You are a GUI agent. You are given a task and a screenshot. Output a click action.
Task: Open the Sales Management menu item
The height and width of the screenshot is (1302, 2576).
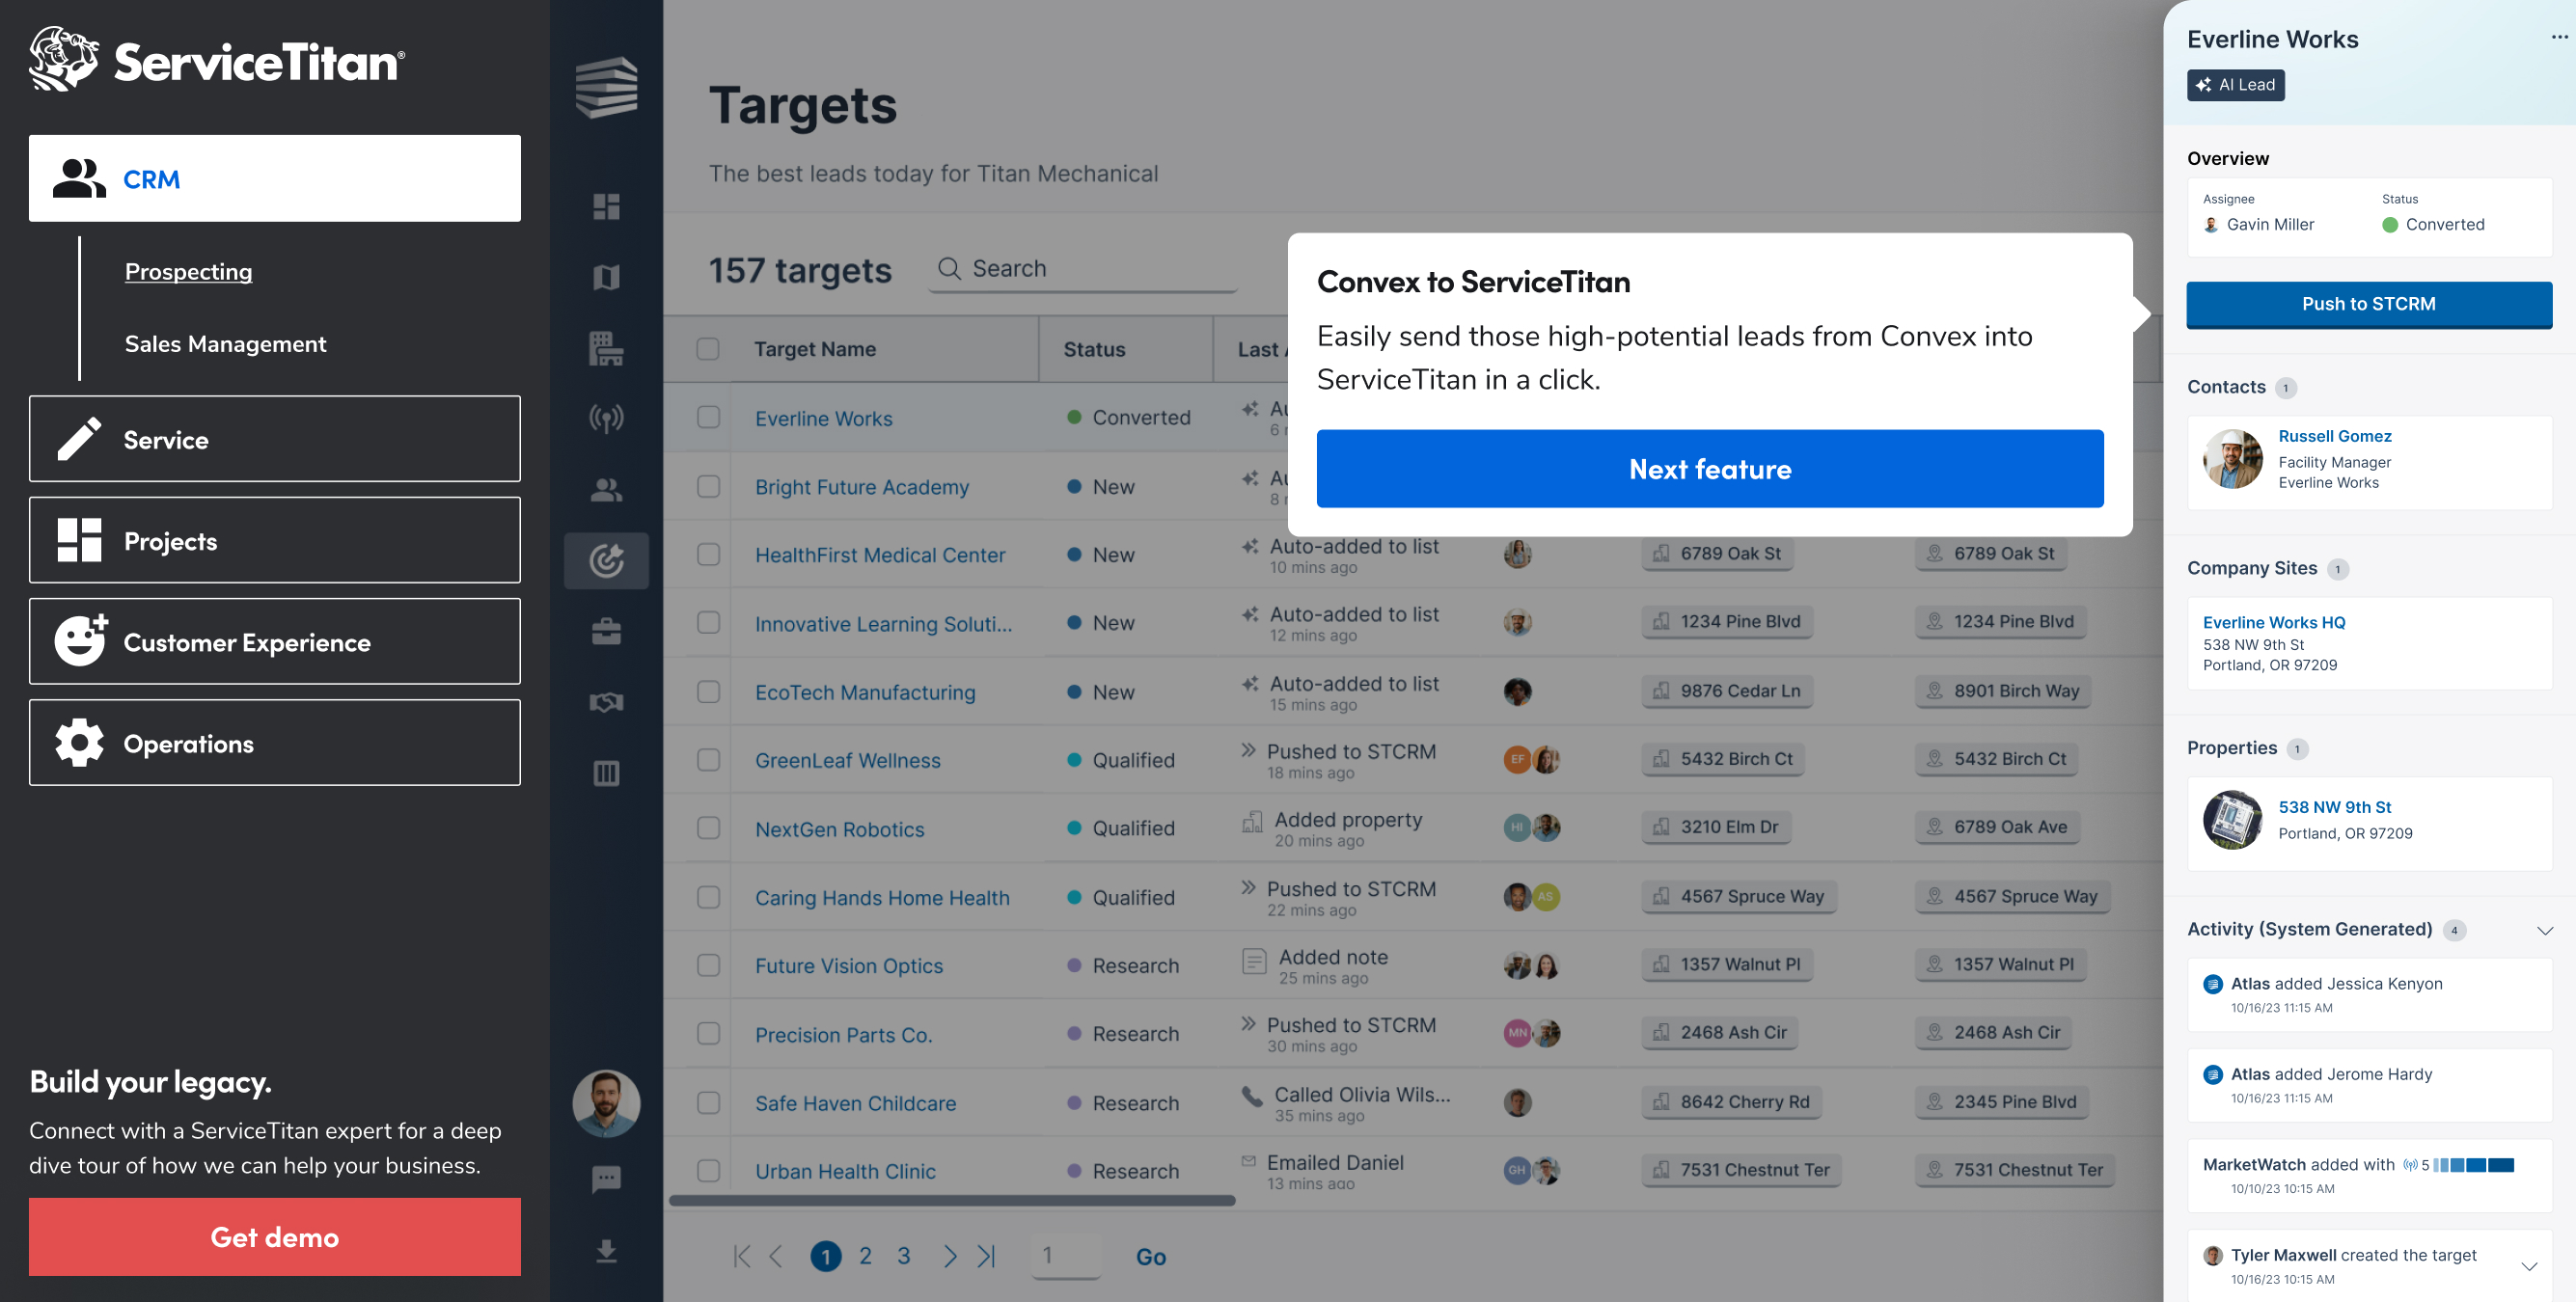coord(225,344)
